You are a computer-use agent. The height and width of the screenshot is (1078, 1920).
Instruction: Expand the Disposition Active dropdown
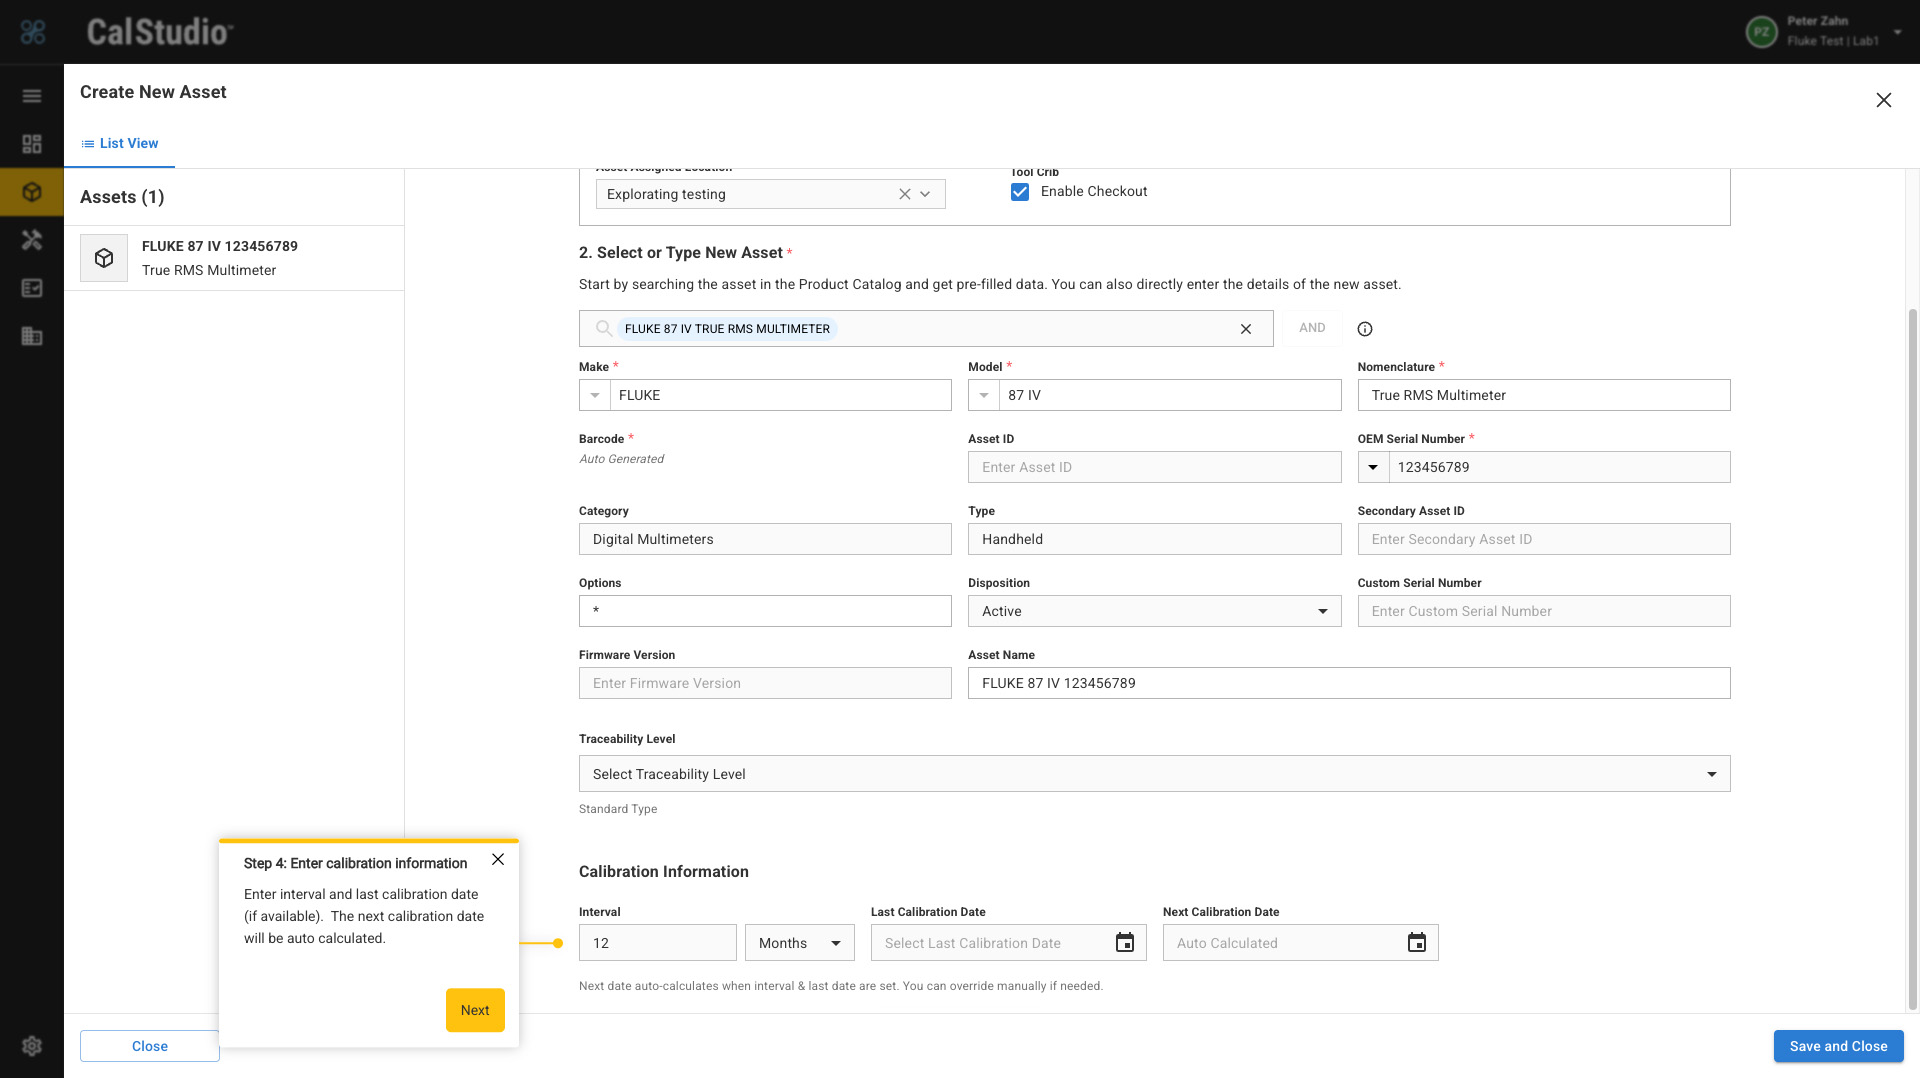coord(1154,611)
